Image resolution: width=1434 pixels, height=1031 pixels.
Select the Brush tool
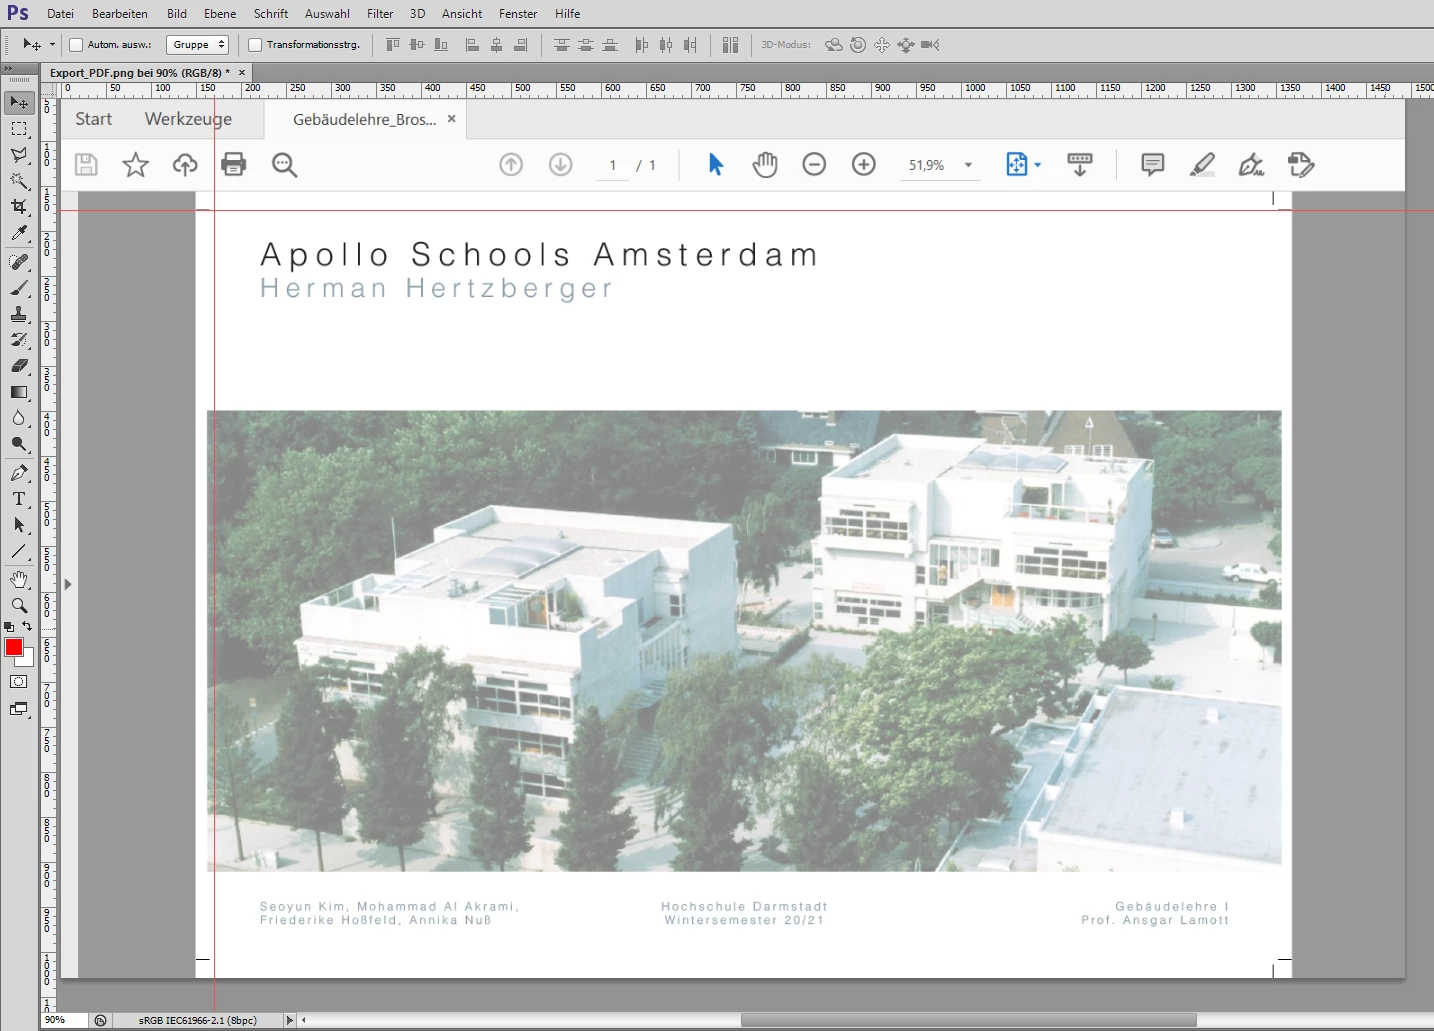[19, 288]
